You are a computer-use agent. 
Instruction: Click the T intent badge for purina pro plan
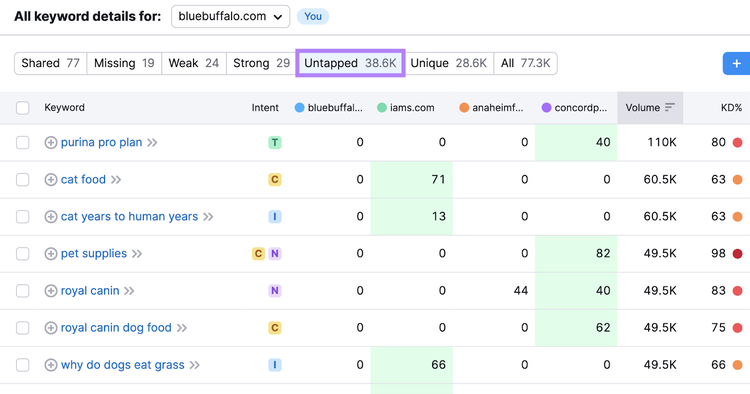275,142
